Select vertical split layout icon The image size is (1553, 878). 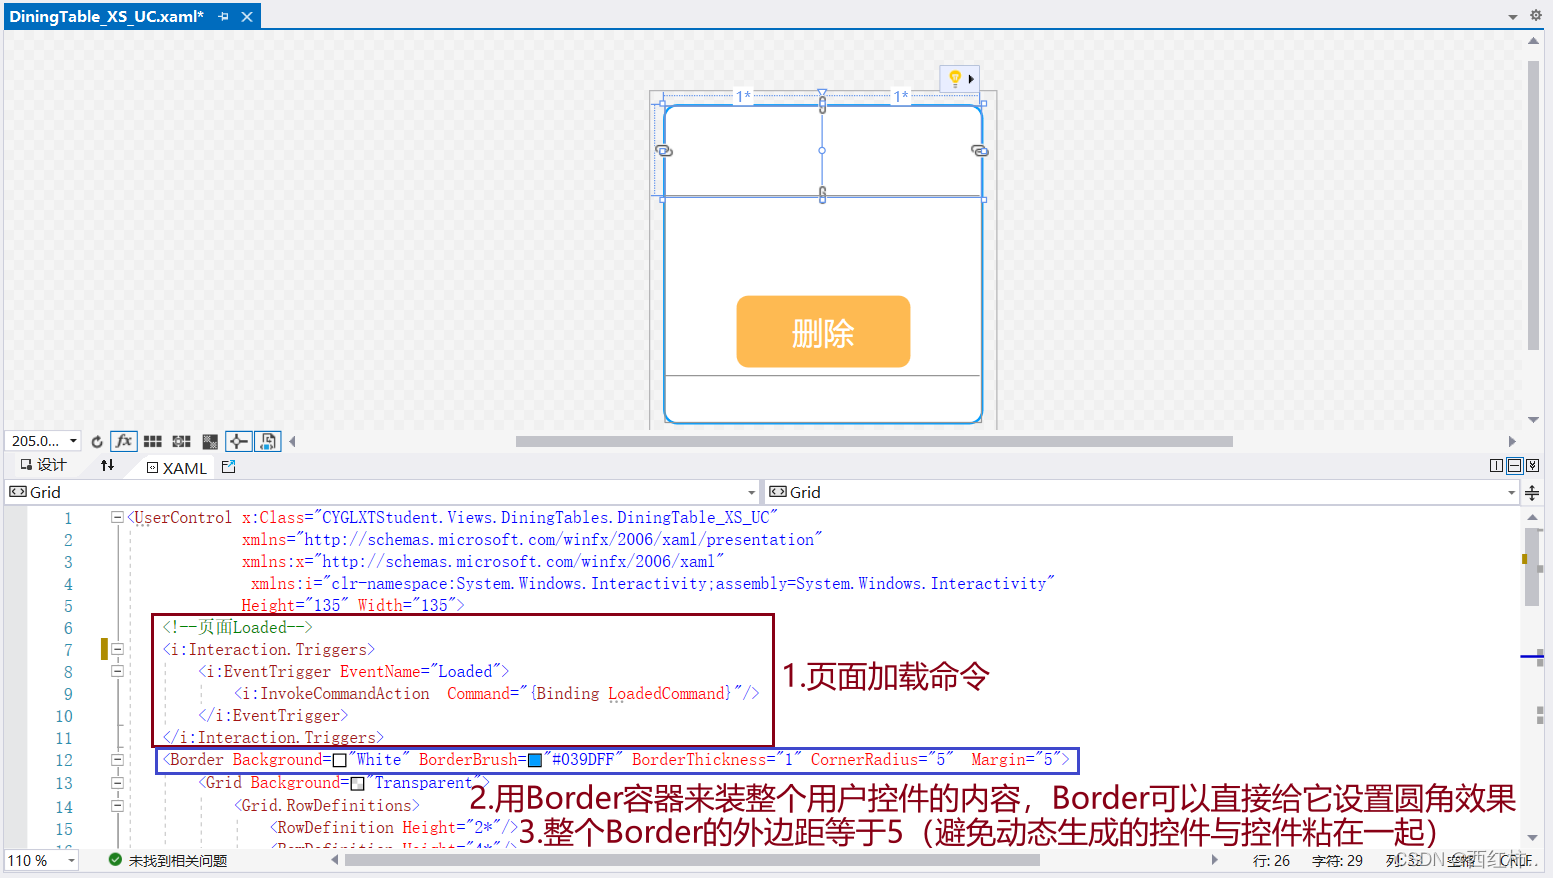coord(1496,466)
